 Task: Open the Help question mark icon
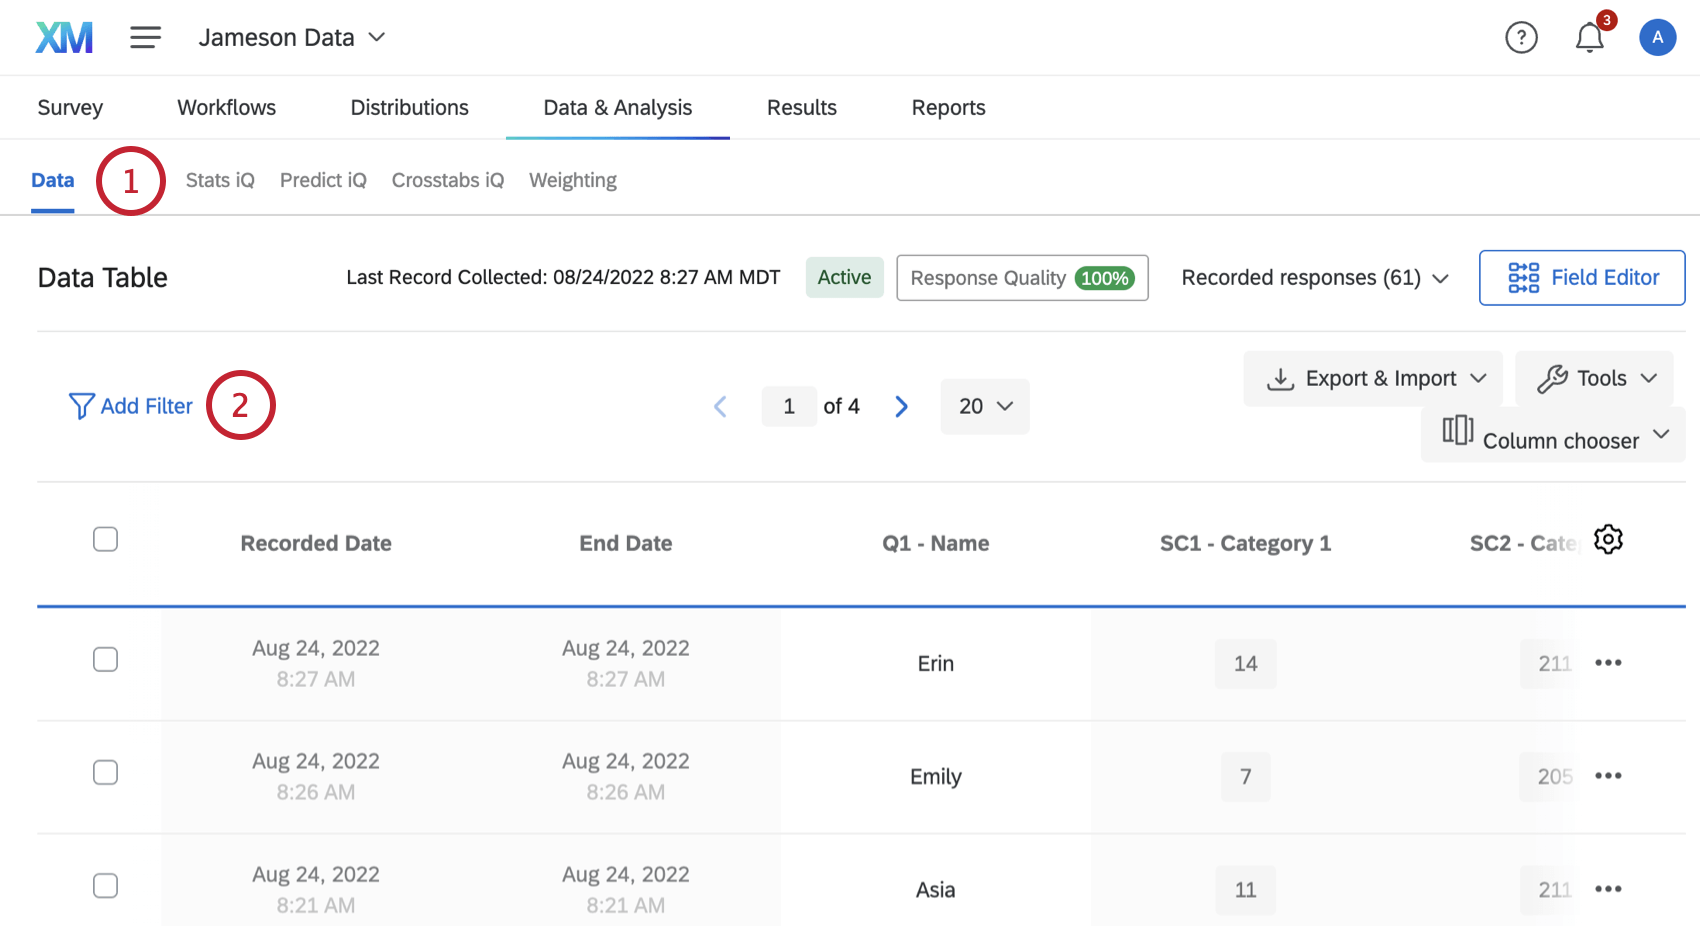[x=1521, y=38]
